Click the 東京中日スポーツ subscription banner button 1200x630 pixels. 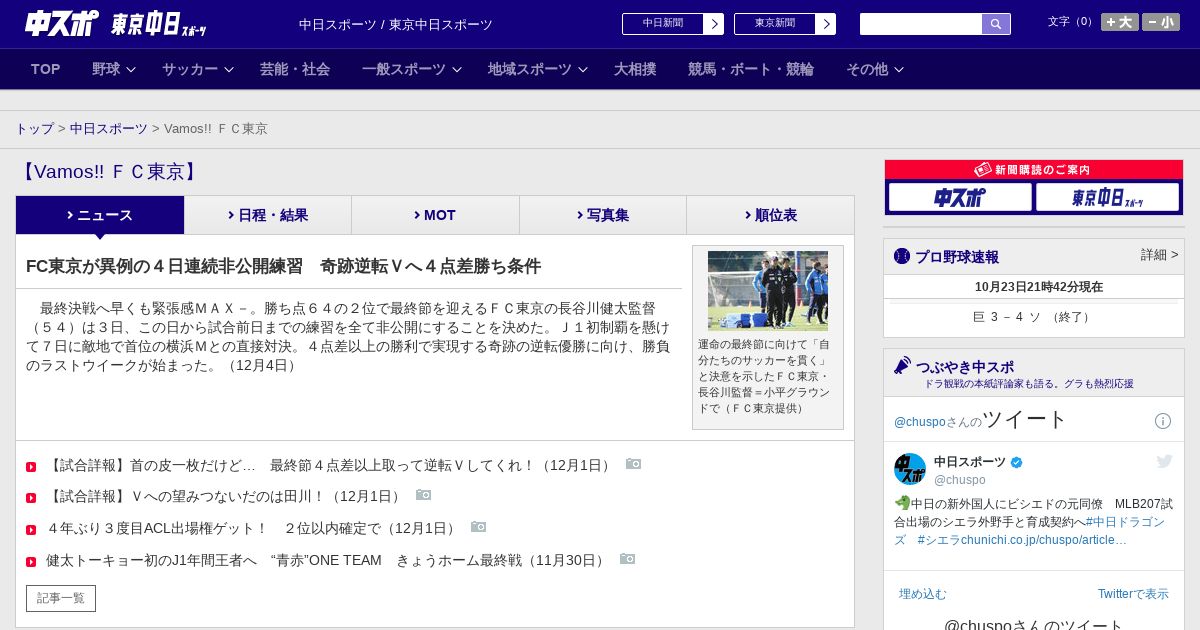tap(1107, 197)
